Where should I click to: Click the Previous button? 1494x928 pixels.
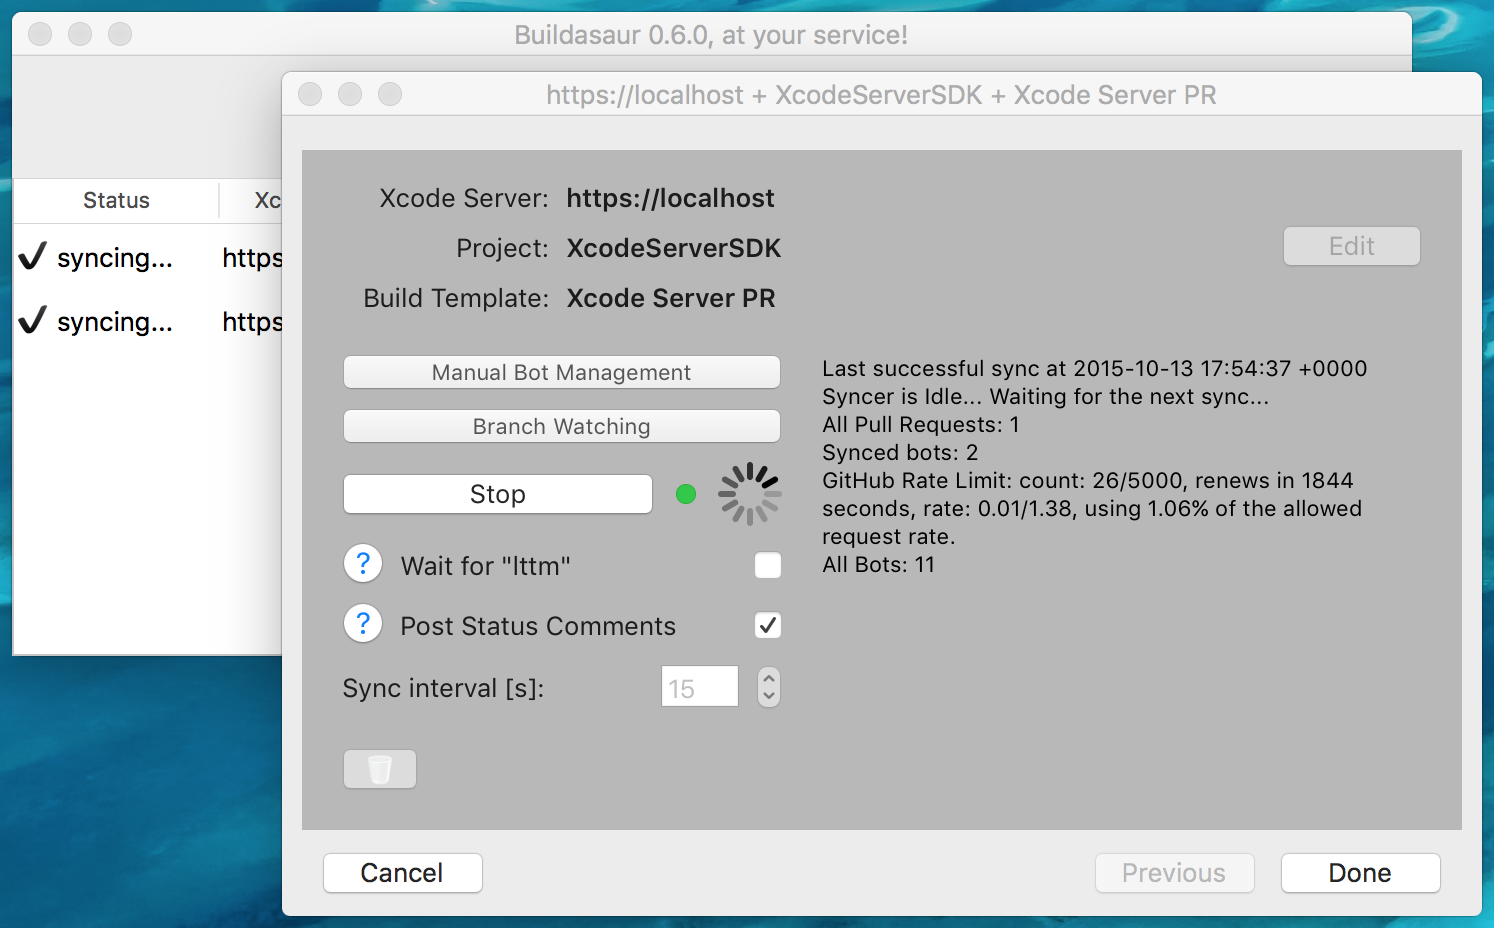[1175, 873]
